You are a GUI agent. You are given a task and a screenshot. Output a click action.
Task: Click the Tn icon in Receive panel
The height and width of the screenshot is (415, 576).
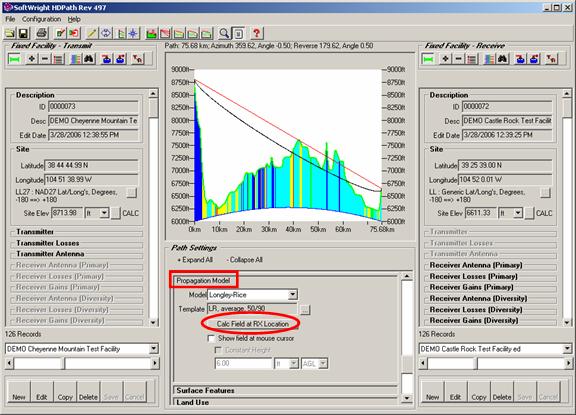[x=551, y=59]
